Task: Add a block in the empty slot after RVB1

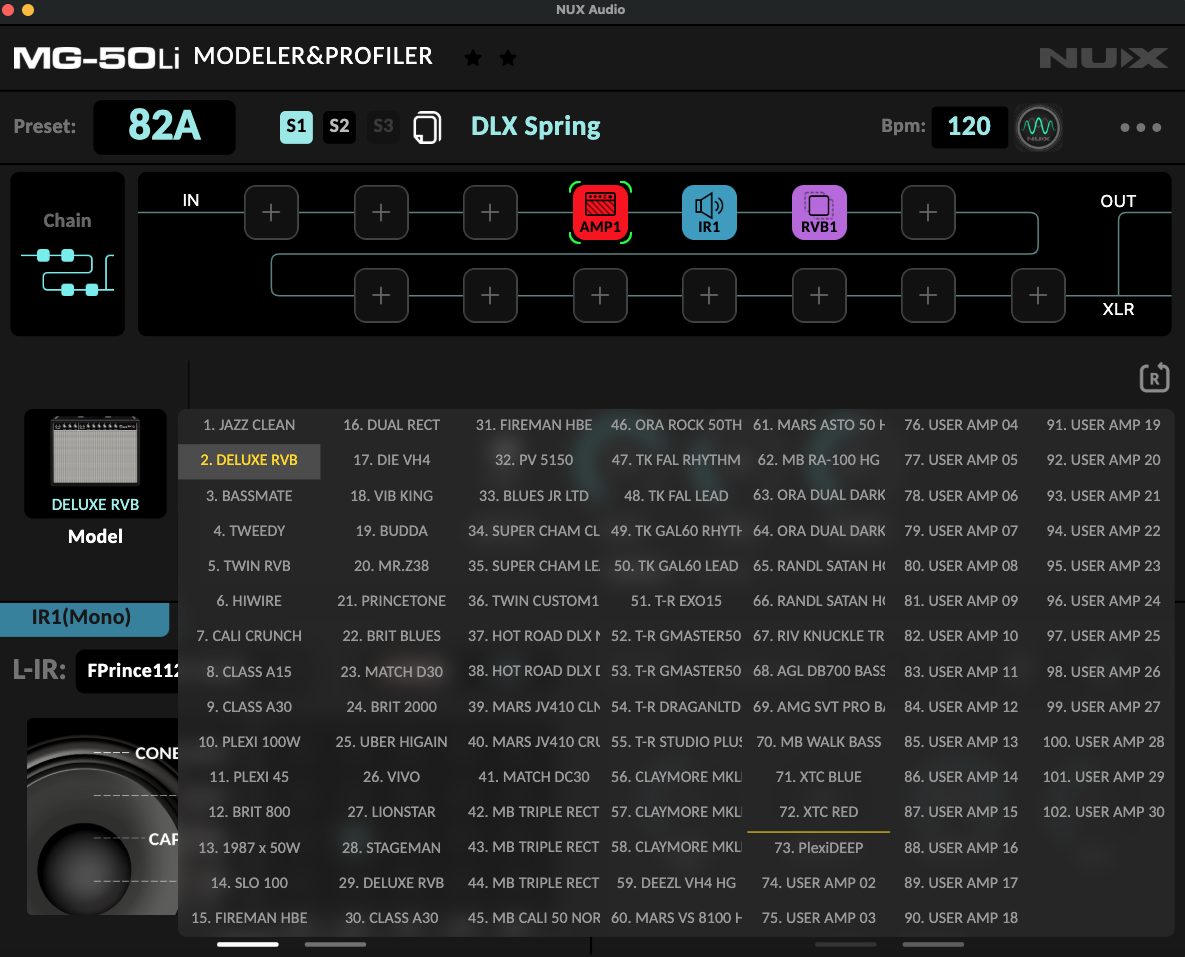Action: pos(928,212)
